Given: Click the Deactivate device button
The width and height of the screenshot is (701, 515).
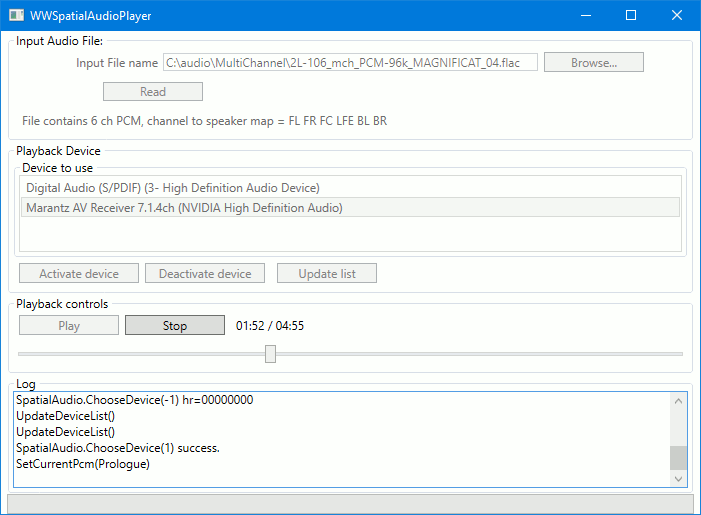Looking at the screenshot, I should click(205, 274).
